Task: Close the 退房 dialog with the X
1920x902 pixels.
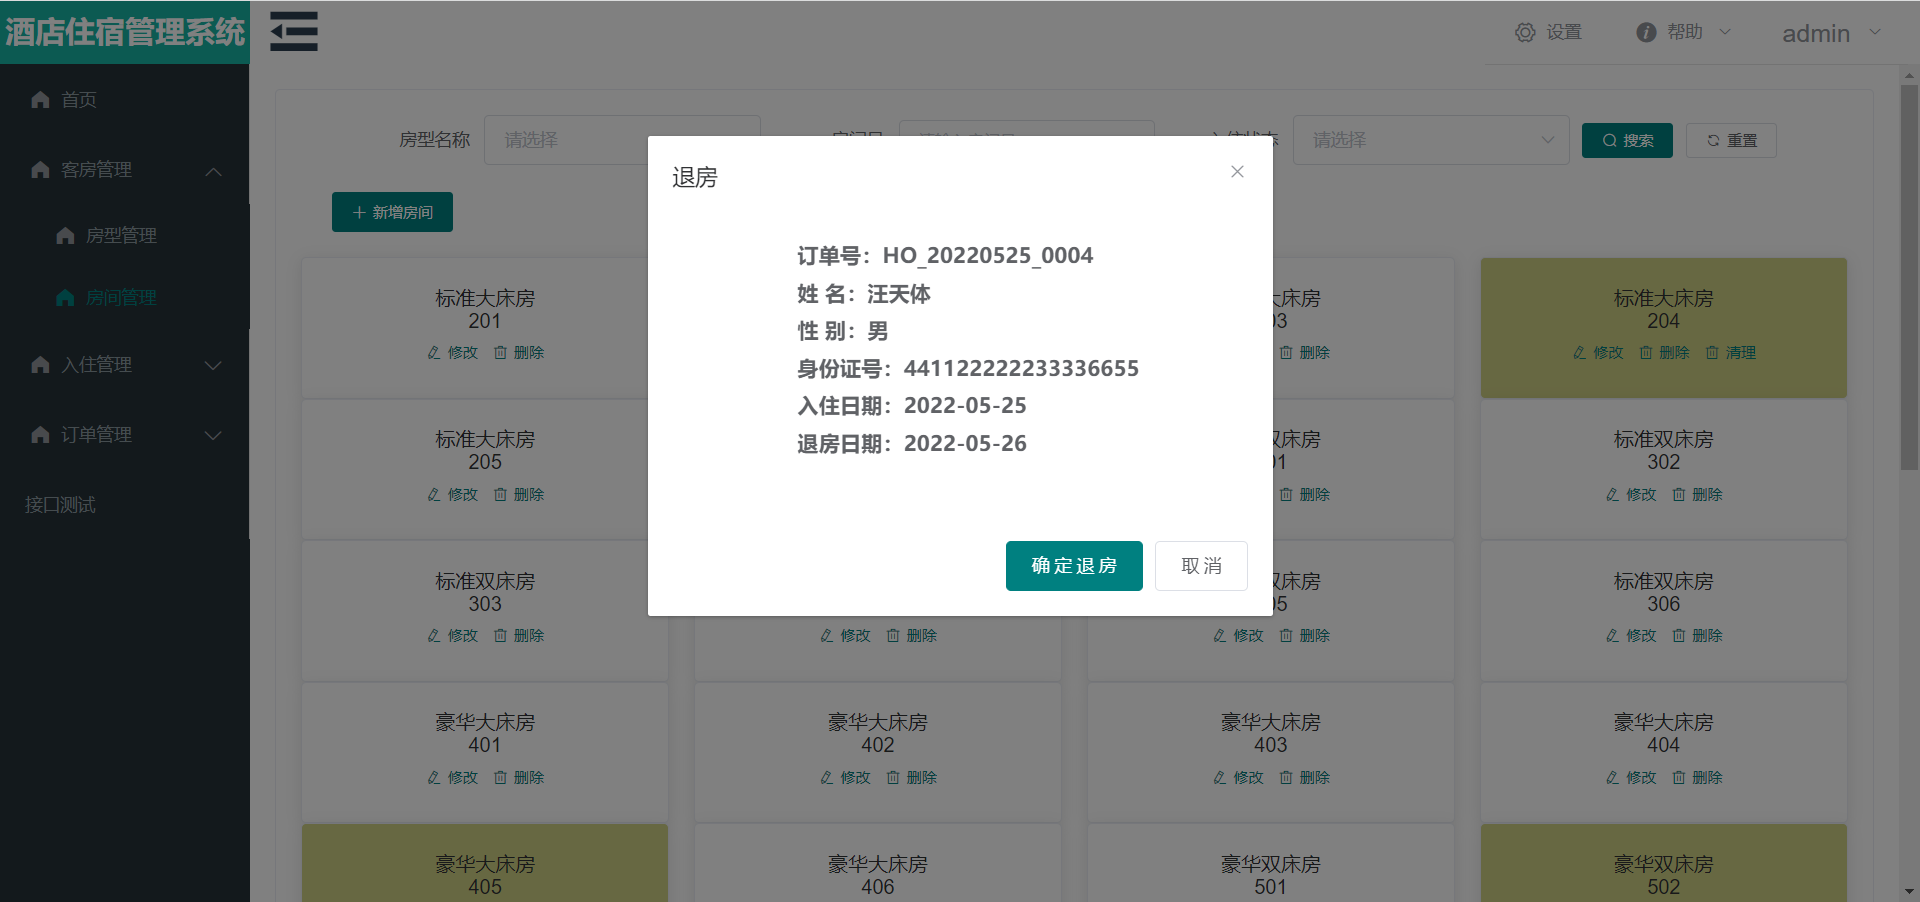Action: click(1237, 172)
